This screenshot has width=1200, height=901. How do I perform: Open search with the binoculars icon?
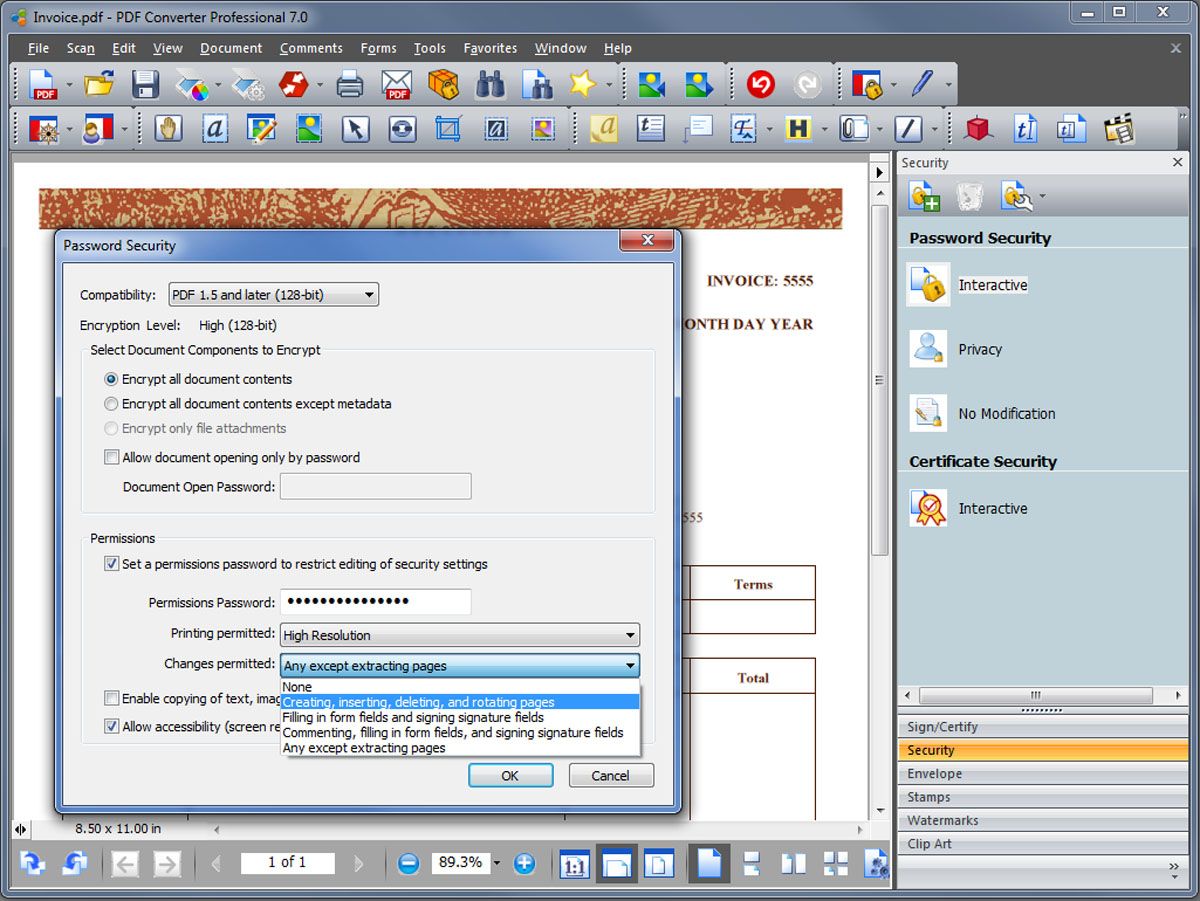[x=490, y=84]
